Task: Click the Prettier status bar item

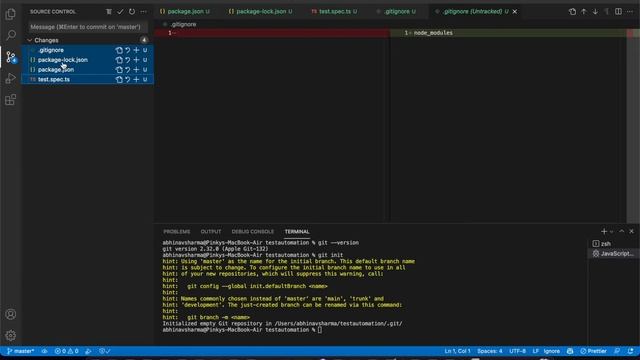Action: point(593,351)
